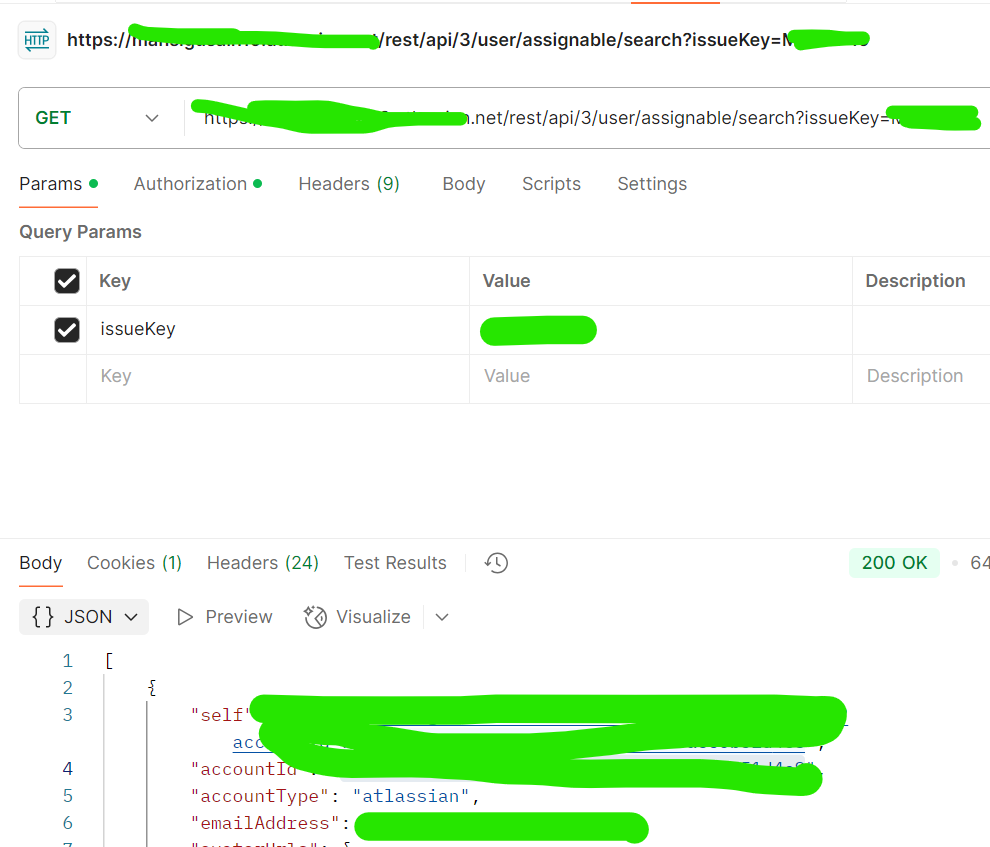This screenshot has width=990, height=847.
Task: Toggle the select-all params checkbox
Action: pos(66,281)
